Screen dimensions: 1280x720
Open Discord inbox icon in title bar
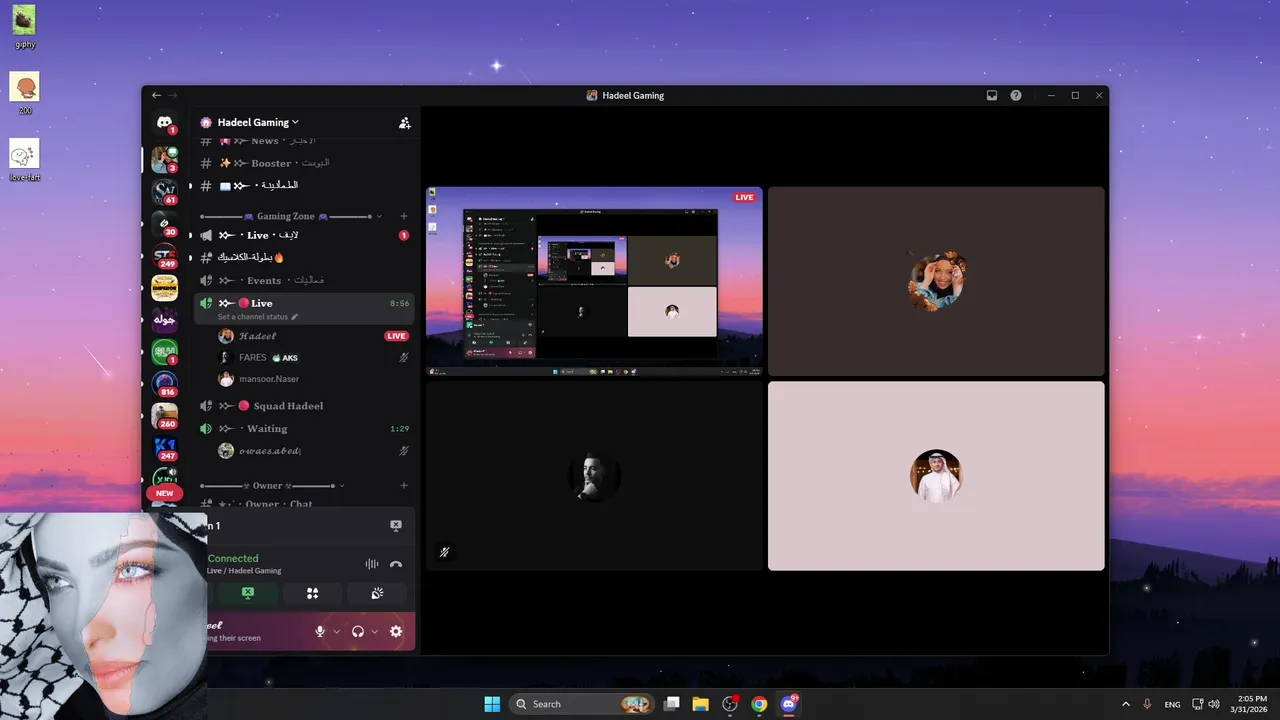[992, 95]
